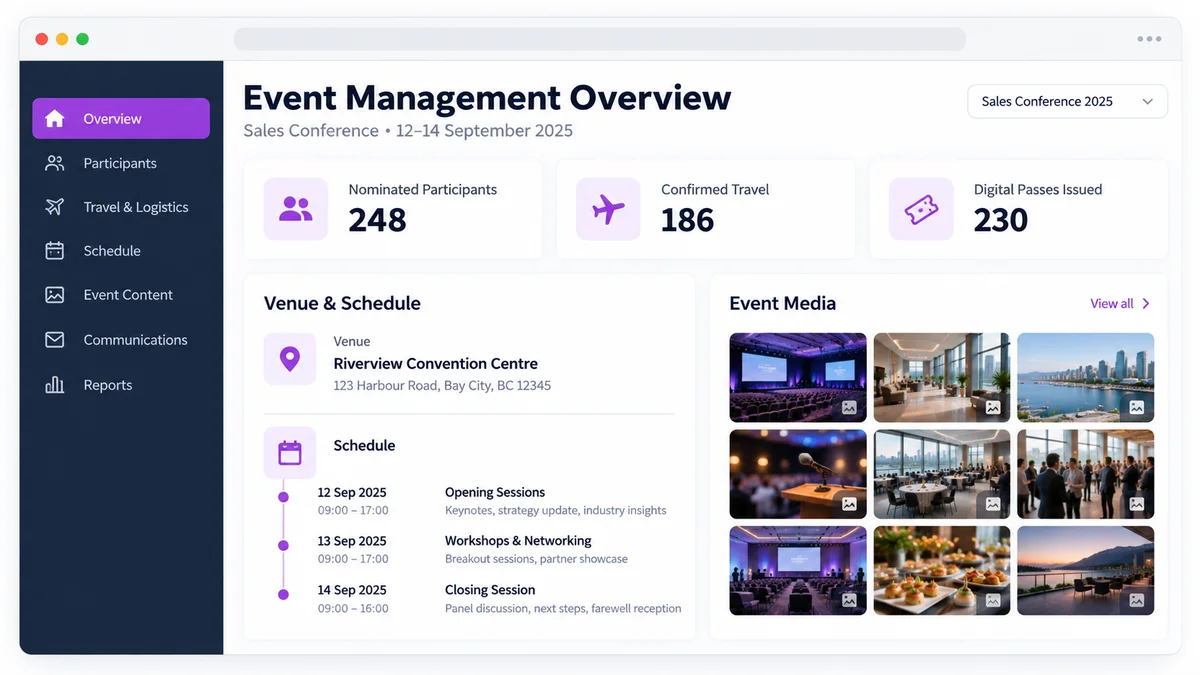Click the three-dot menu in the browser bar

pyautogui.click(x=1149, y=39)
